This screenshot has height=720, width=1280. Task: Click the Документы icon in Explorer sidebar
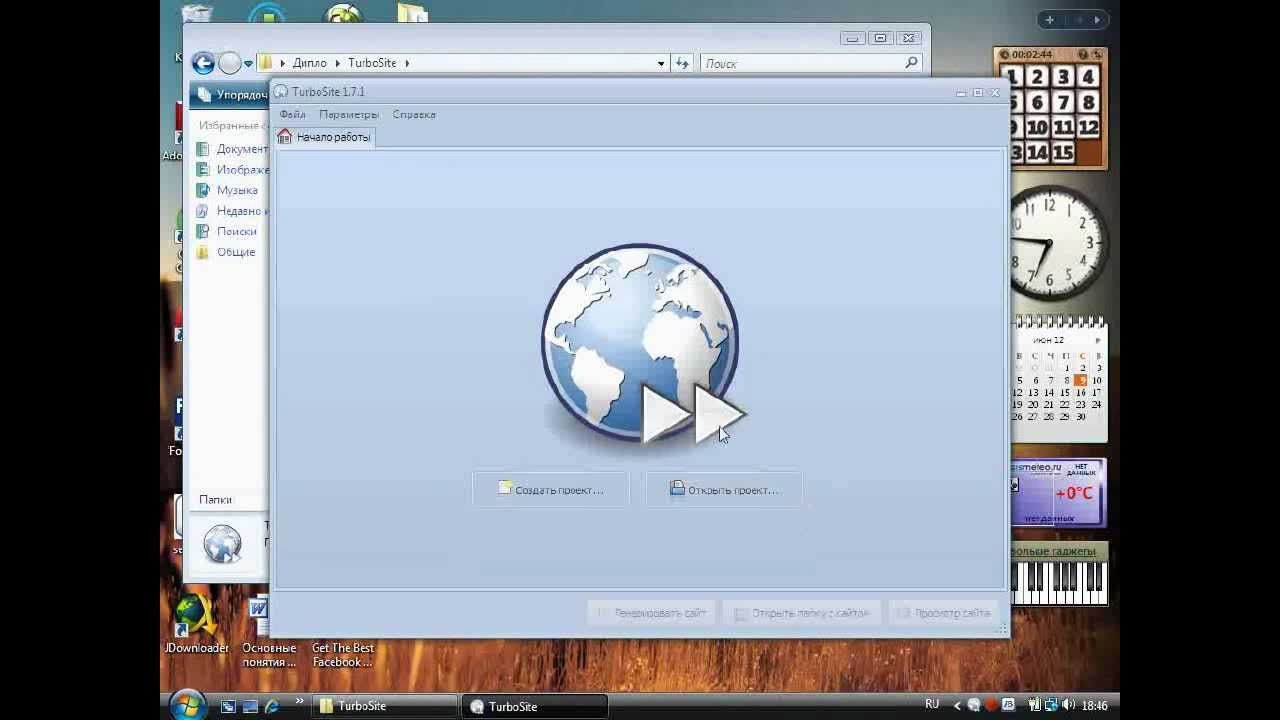click(203, 149)
